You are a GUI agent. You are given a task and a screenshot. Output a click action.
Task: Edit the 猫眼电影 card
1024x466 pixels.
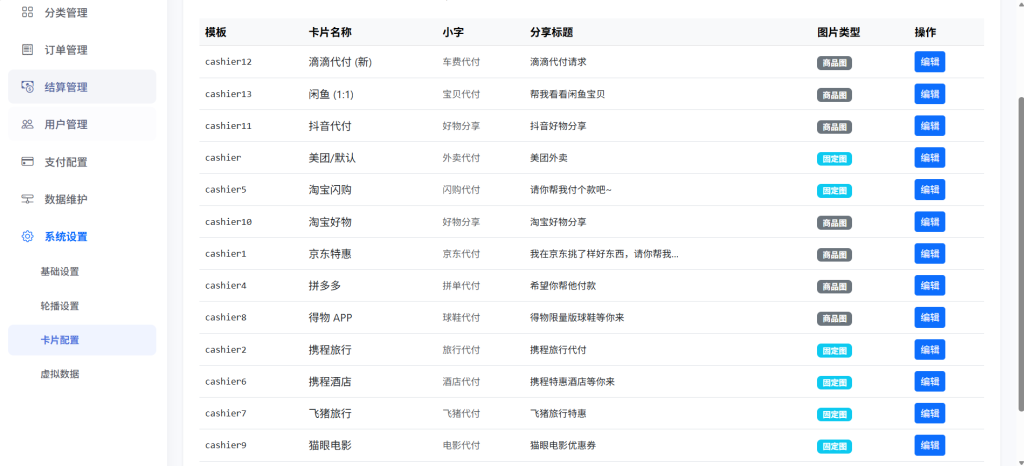coord(929,445)
